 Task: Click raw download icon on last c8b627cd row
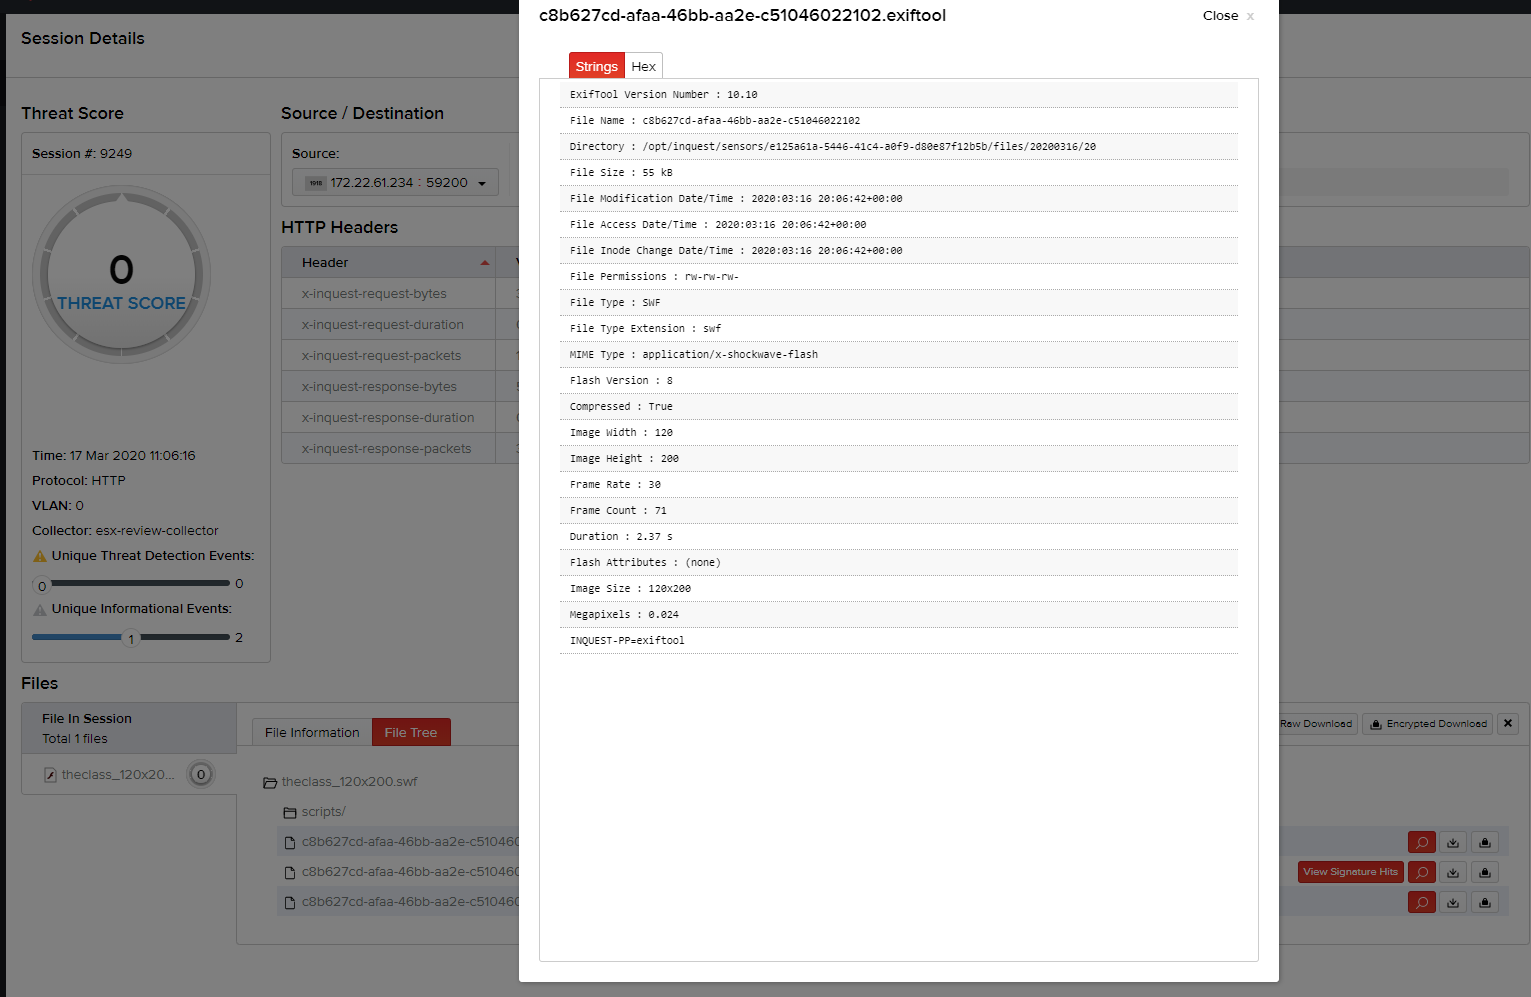(x=1453, y=902)
